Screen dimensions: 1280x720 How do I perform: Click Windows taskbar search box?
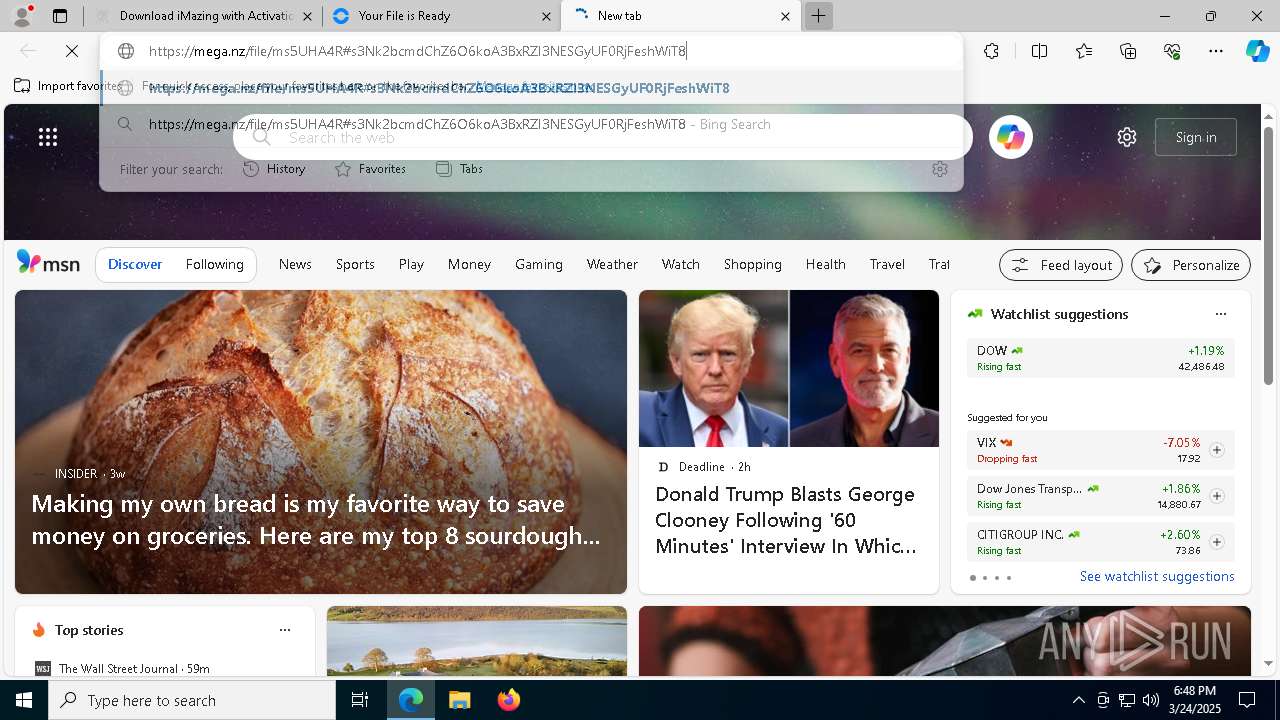coord(192,700)
